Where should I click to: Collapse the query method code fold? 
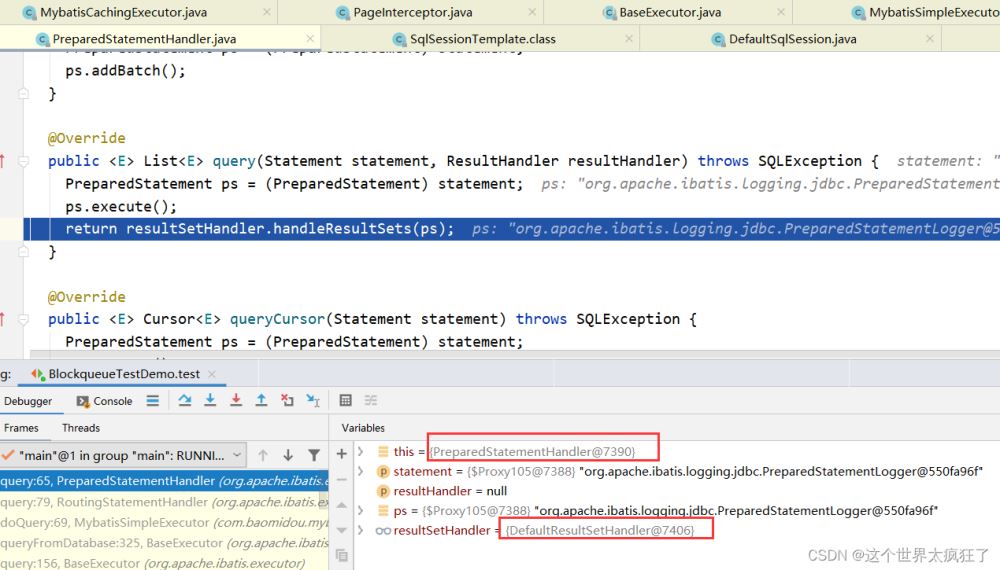[24, 161]
